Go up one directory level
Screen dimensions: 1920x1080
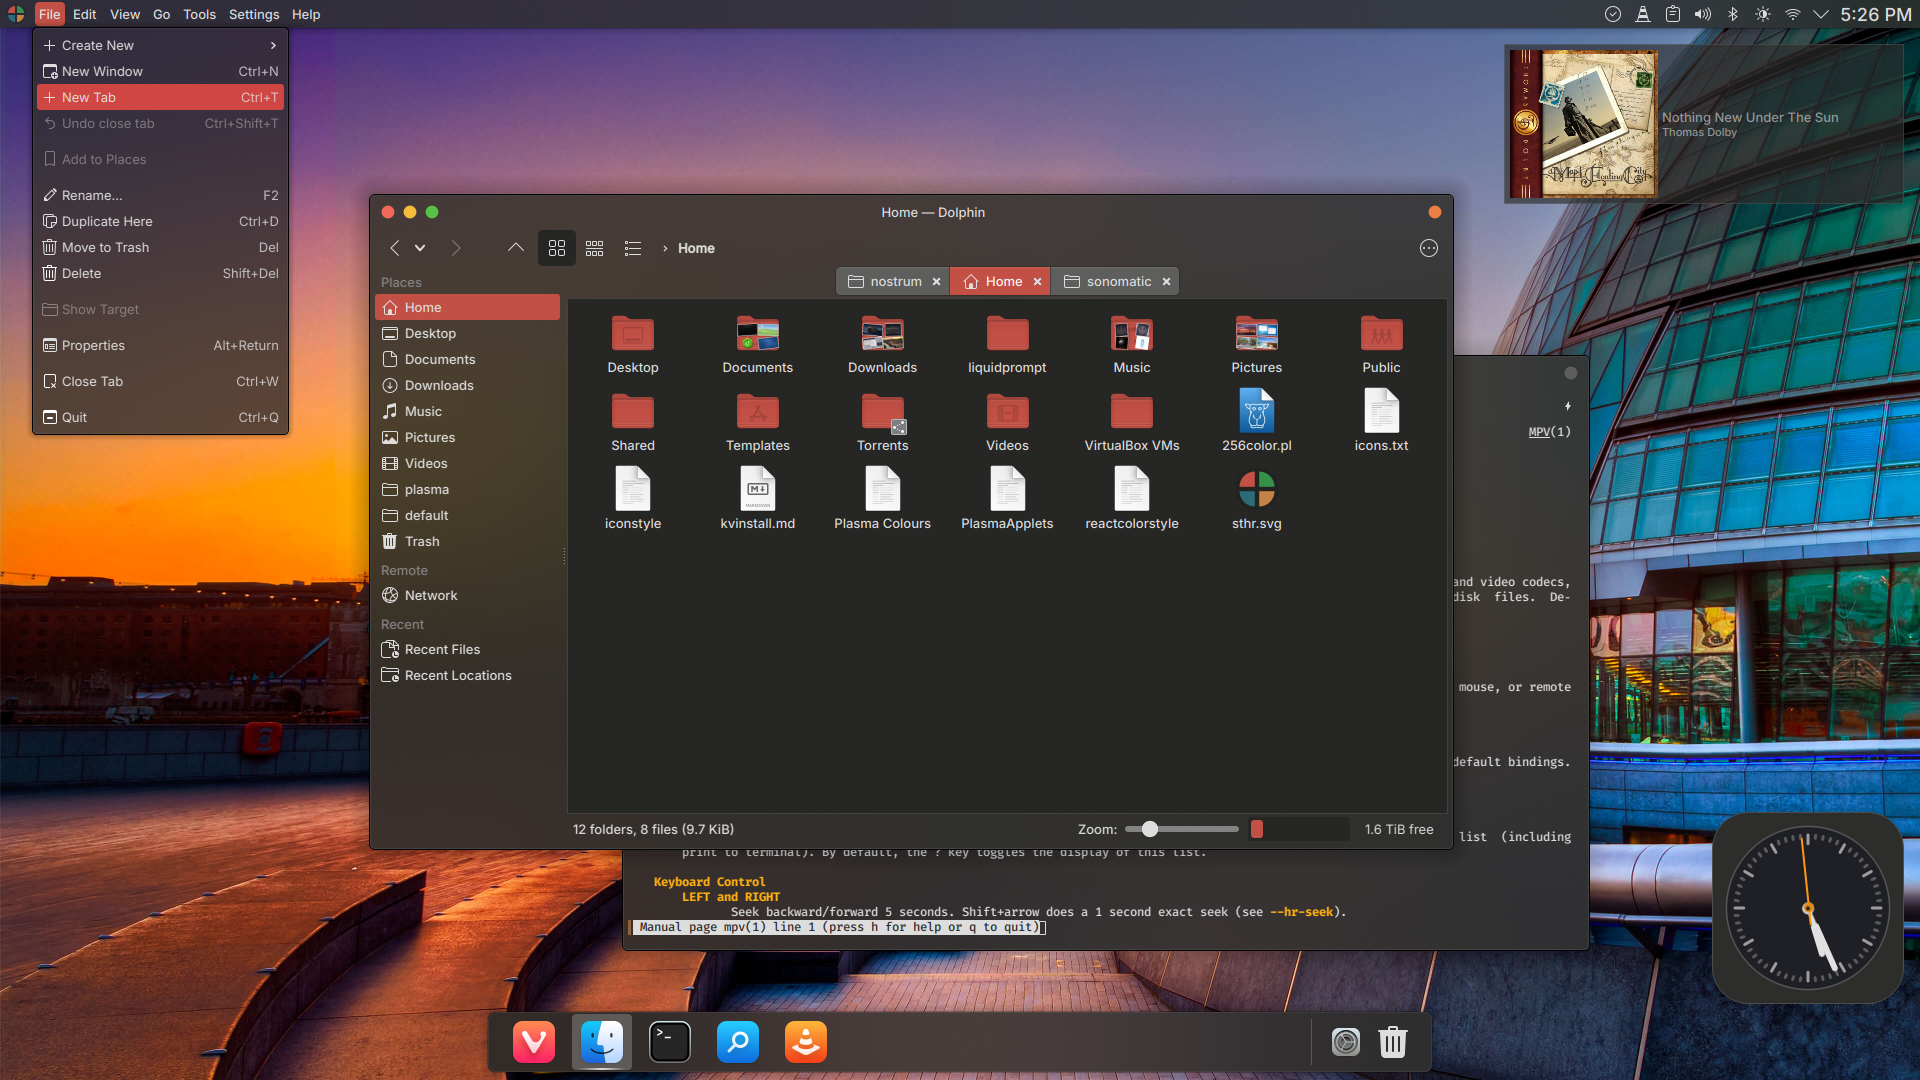(515, 248)
